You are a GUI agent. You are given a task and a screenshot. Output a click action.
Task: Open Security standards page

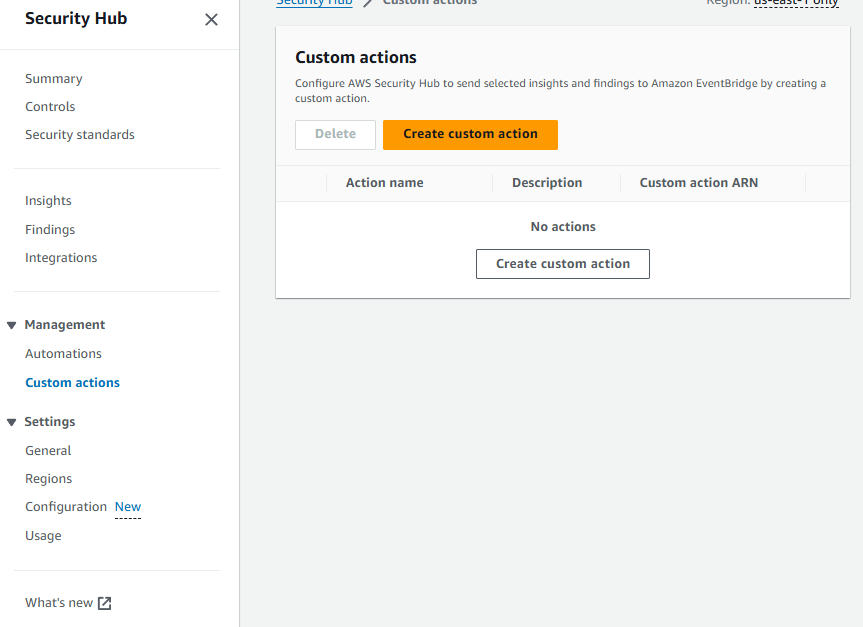coord(80,135)
